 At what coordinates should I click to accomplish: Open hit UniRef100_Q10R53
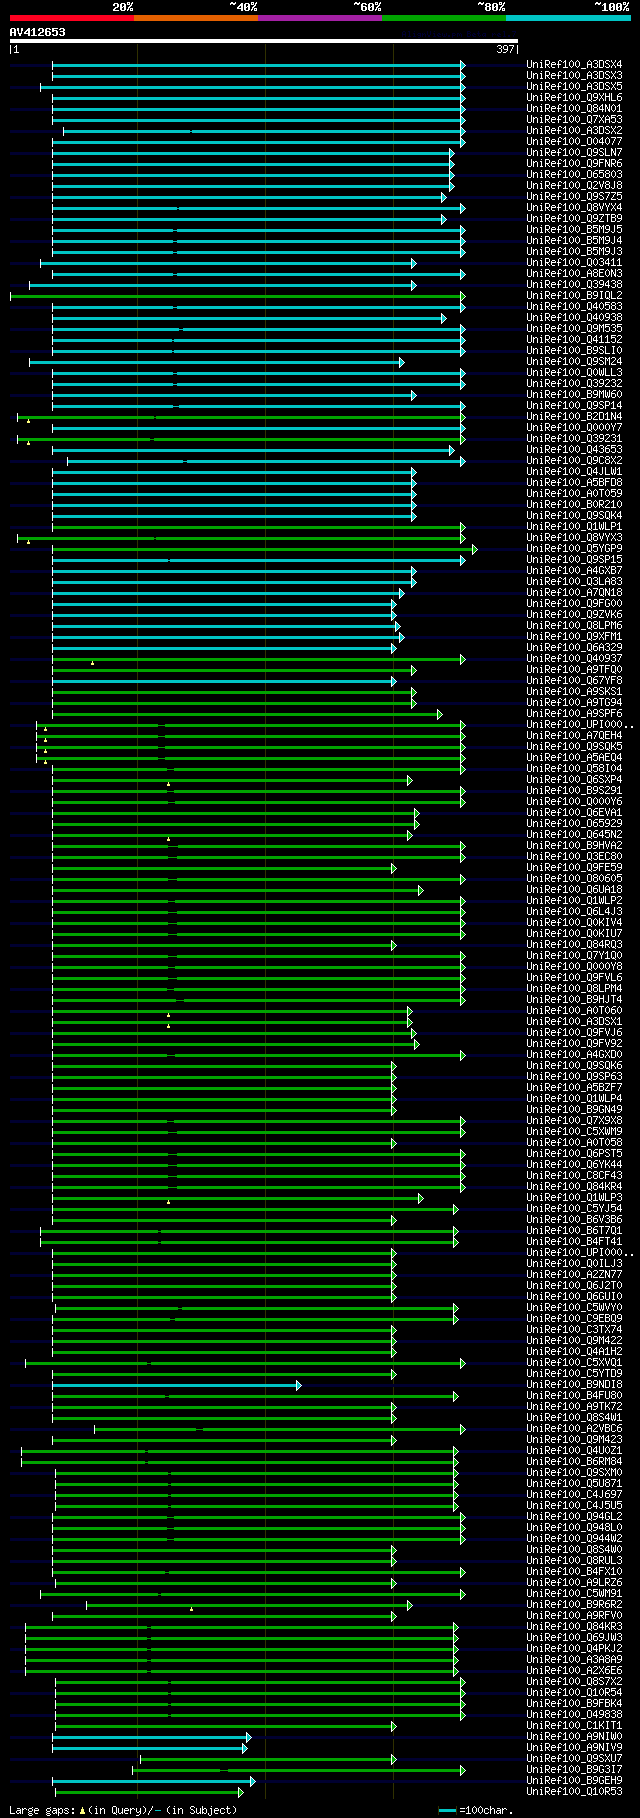574,1792
